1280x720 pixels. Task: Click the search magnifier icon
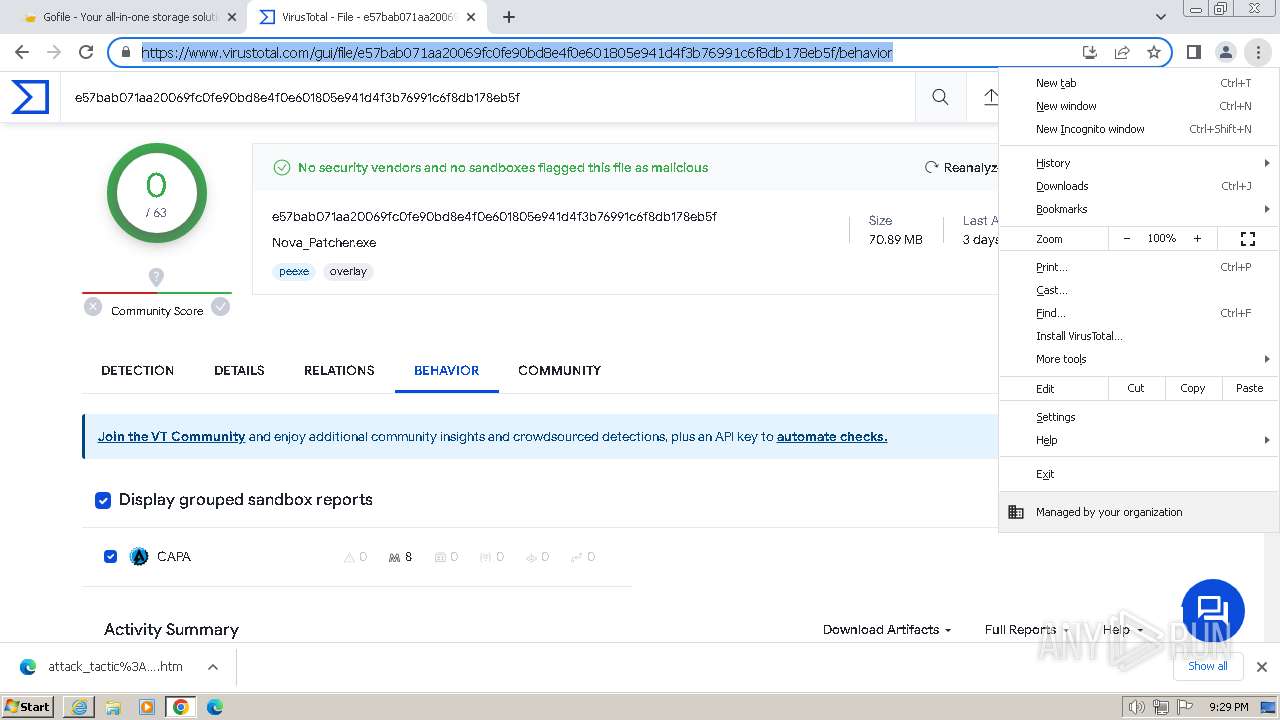point(940,97)
